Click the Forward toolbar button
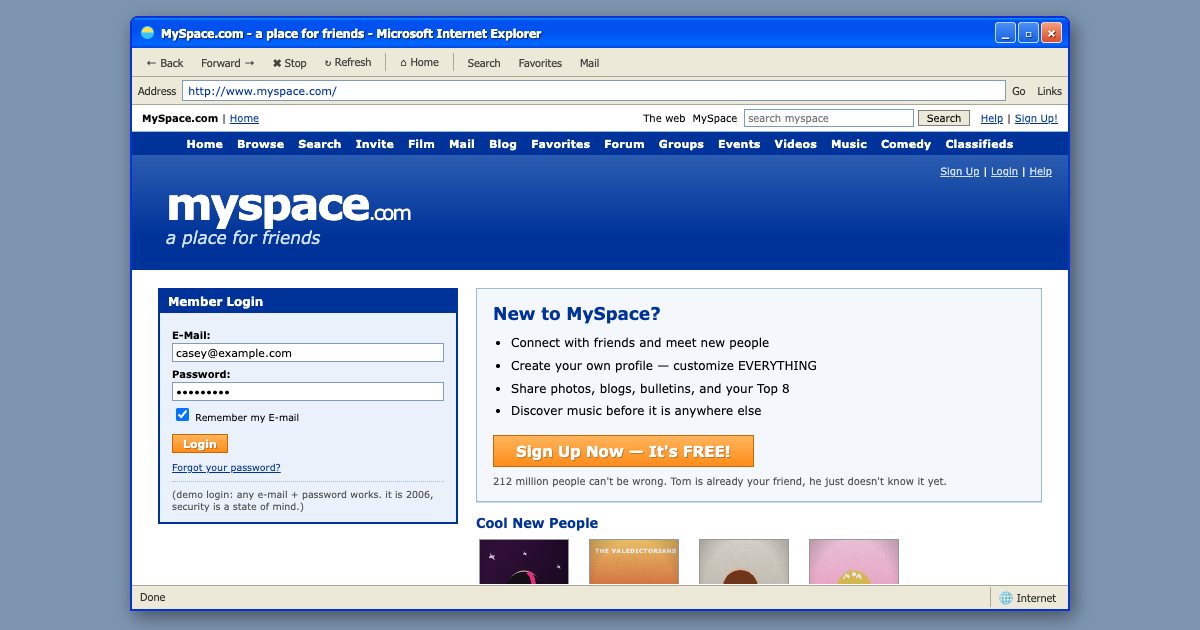Viewport: 1200px width, 630px height. [228, 63]
